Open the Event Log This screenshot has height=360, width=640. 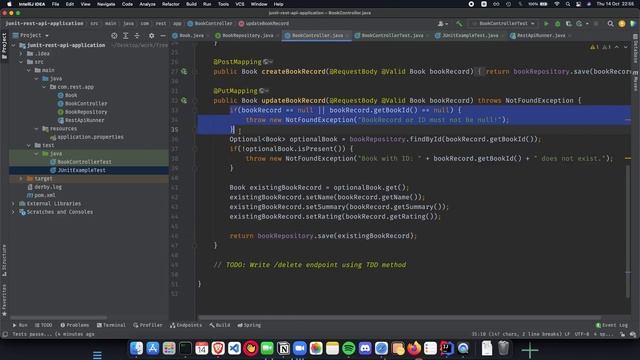[611, 325]
